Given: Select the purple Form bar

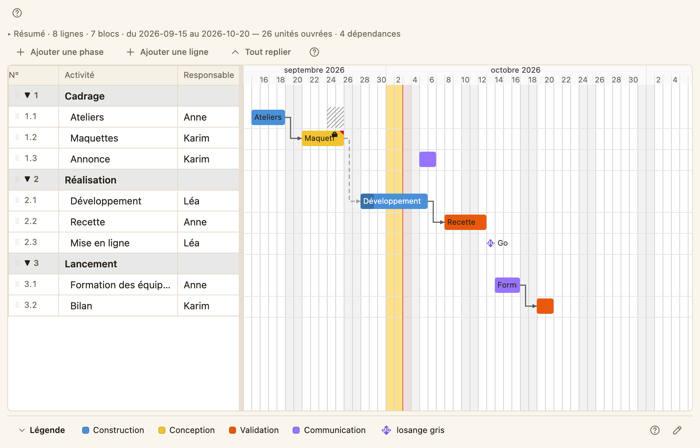Looking at the screenshot, I should tap(508, 285).
